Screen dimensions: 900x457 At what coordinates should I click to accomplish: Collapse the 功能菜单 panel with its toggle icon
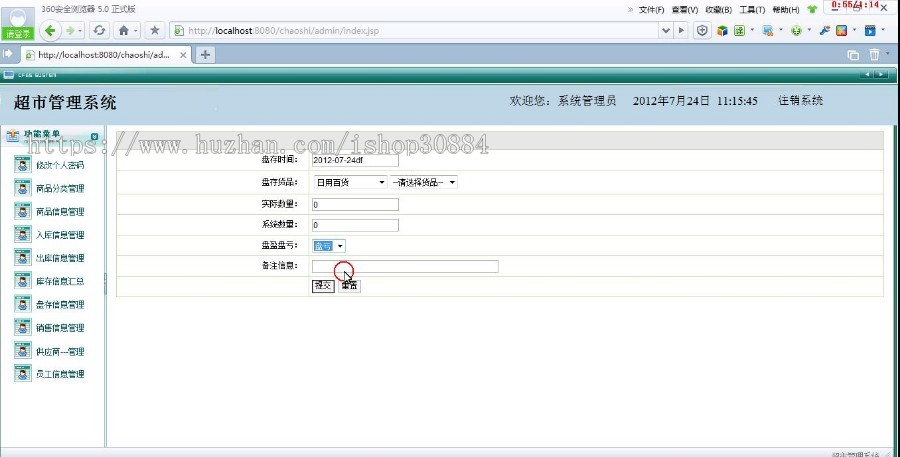pyautogui.click(x=95, y=137)
